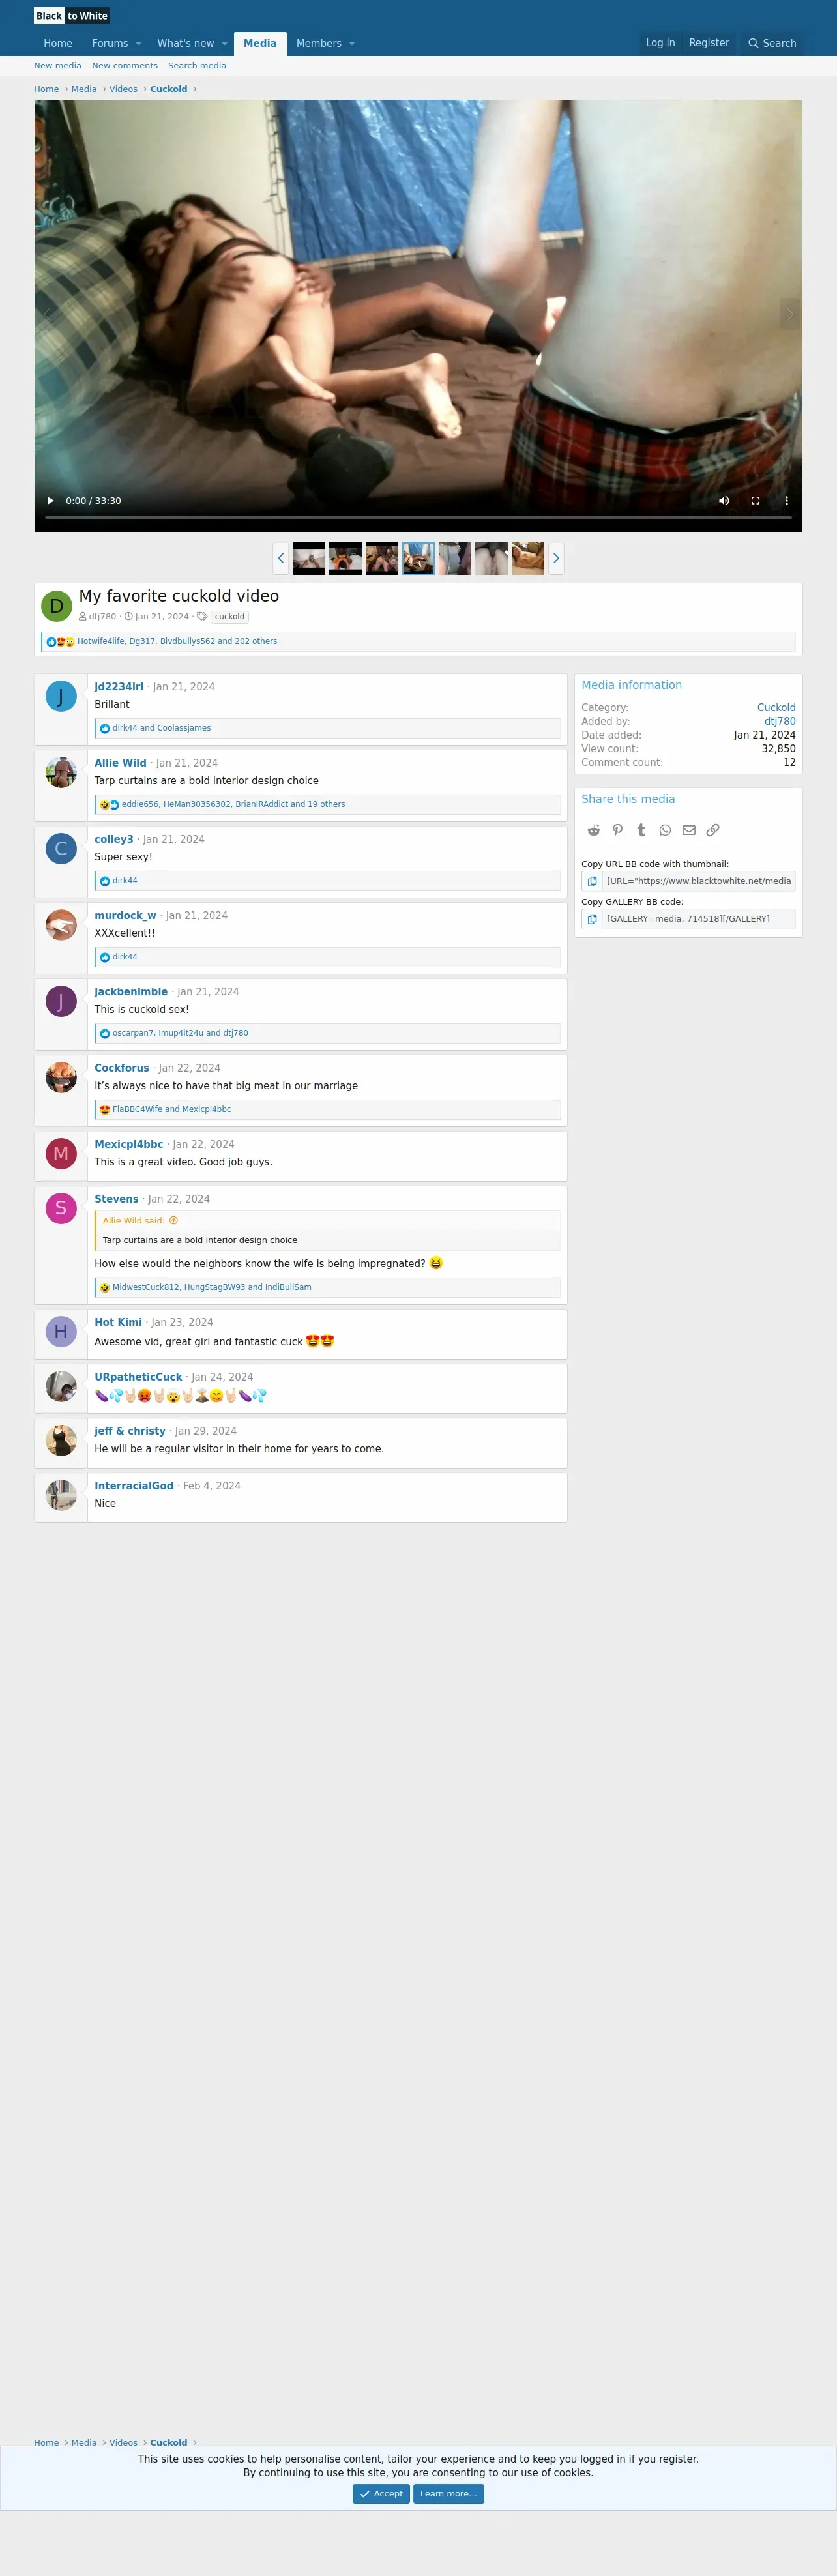The image size is (837, 2576).
Task: Copy the URL BB code with thumbnail
Action: coord(592,881)
